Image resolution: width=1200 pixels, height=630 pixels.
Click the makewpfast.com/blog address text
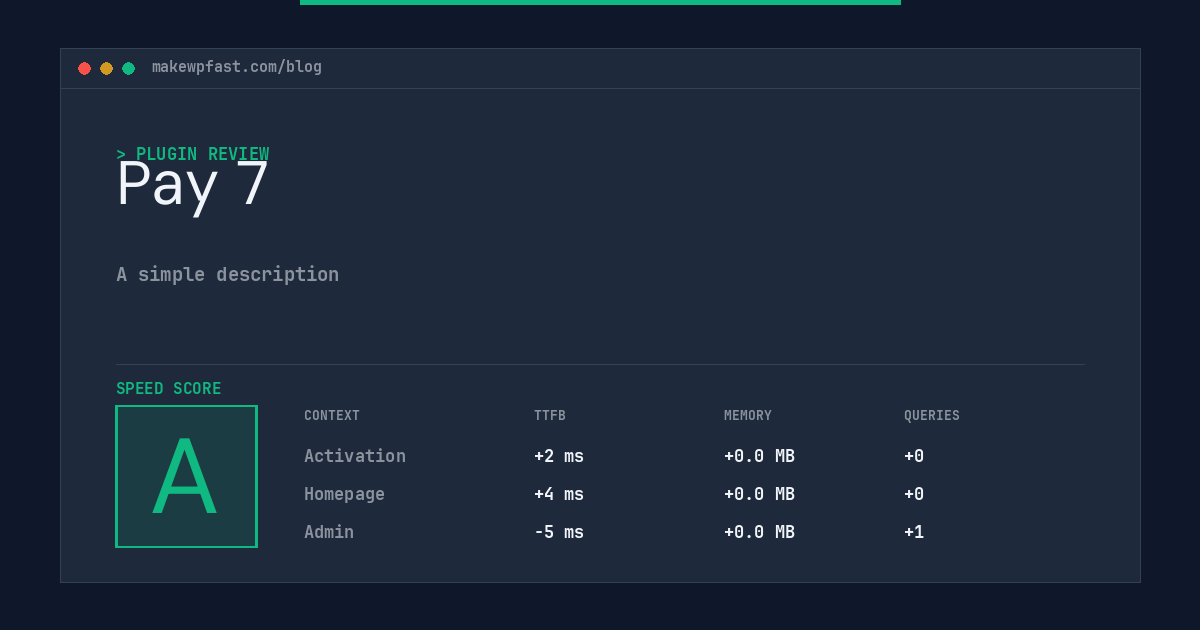pos(237,67)
